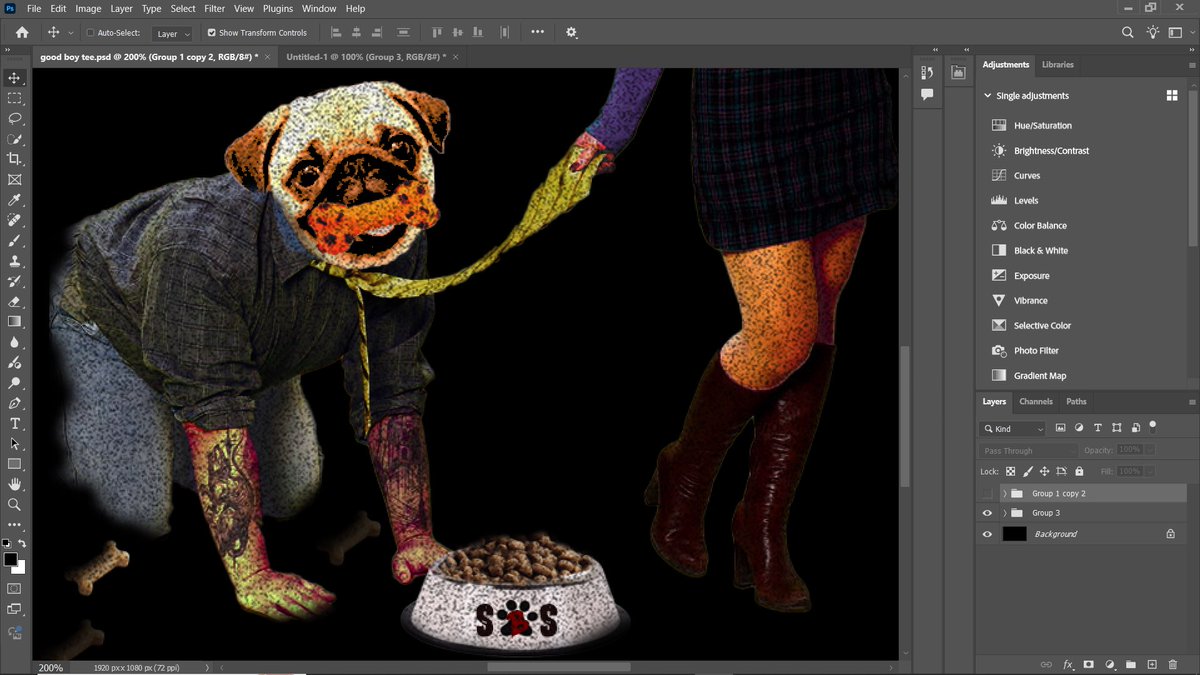Add a Hue/Saturation adjustment
The width and height of the screenshot is (1200, 675).
(x=1043, y=126)
